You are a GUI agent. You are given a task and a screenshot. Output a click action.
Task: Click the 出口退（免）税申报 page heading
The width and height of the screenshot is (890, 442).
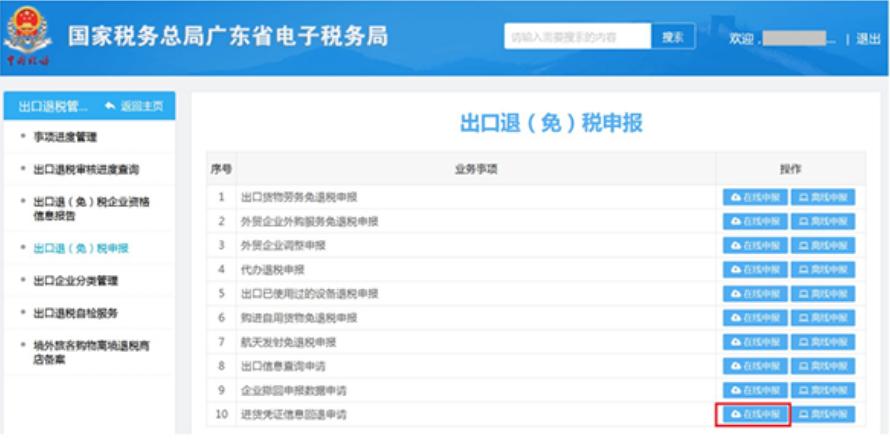[551, 123]
